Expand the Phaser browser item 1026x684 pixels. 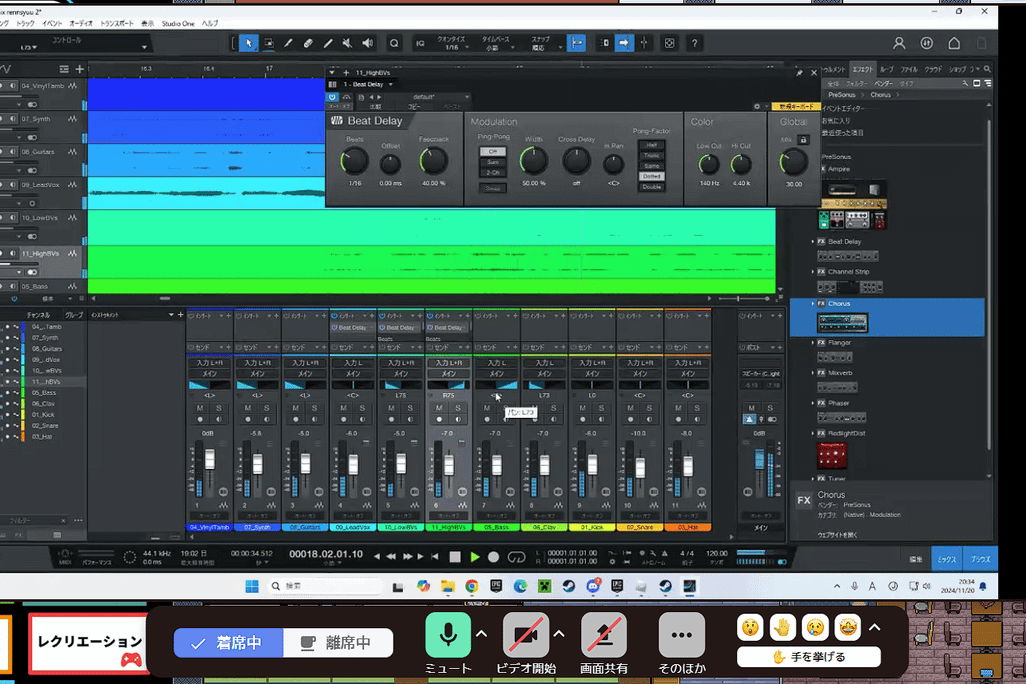(813, 403)
